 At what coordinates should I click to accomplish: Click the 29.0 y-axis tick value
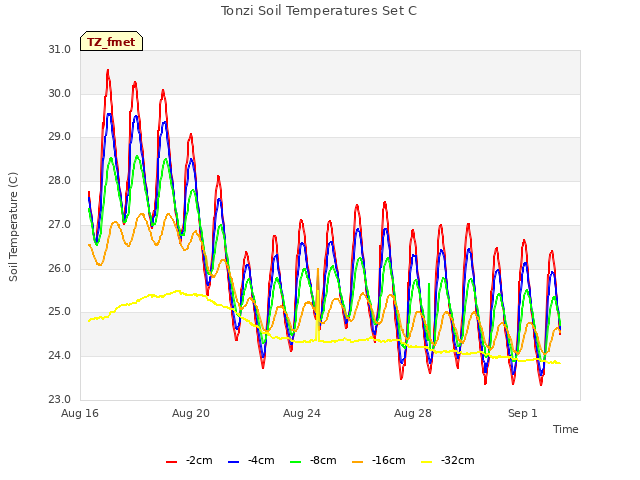point(60,137)
